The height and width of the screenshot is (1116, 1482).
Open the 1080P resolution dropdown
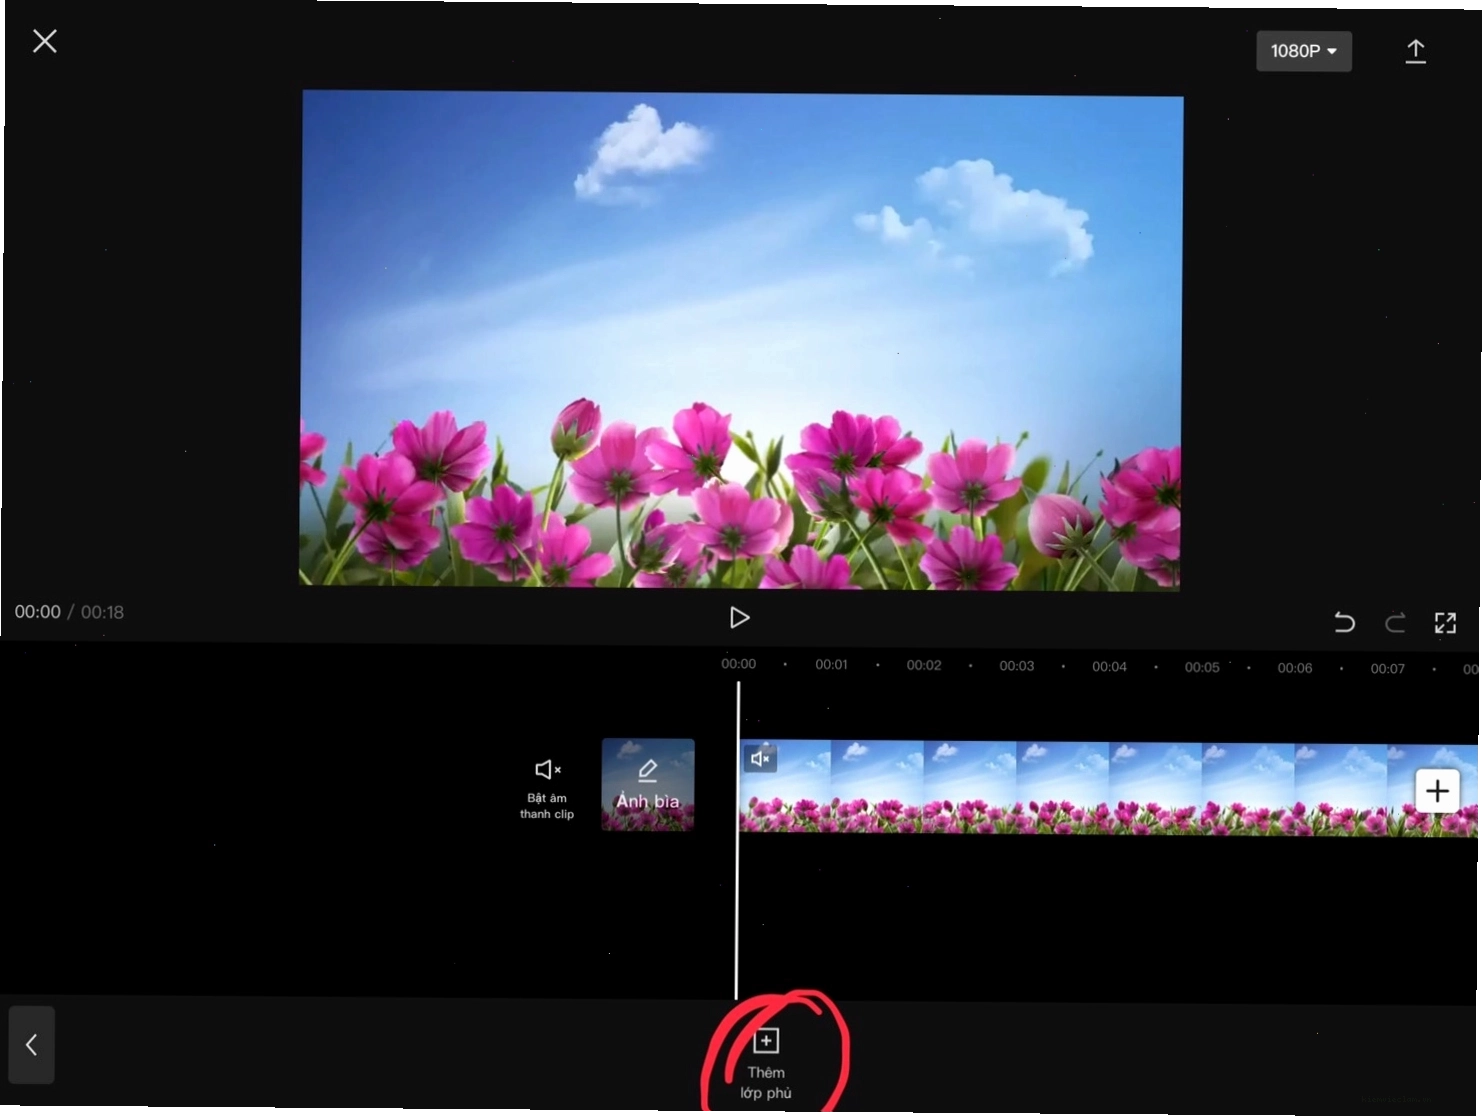point(1304,51)
